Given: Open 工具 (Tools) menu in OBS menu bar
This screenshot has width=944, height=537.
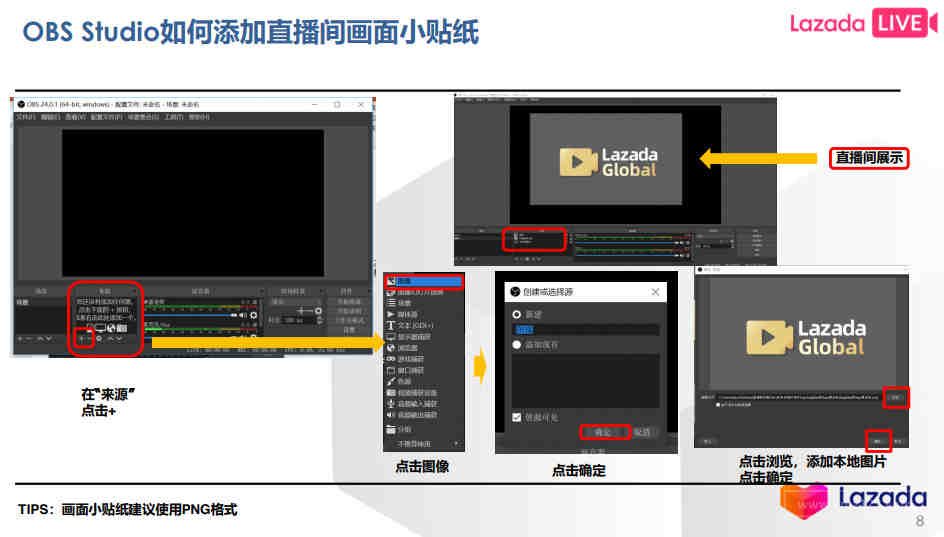Looking at the screenshot, I should 173,117.
